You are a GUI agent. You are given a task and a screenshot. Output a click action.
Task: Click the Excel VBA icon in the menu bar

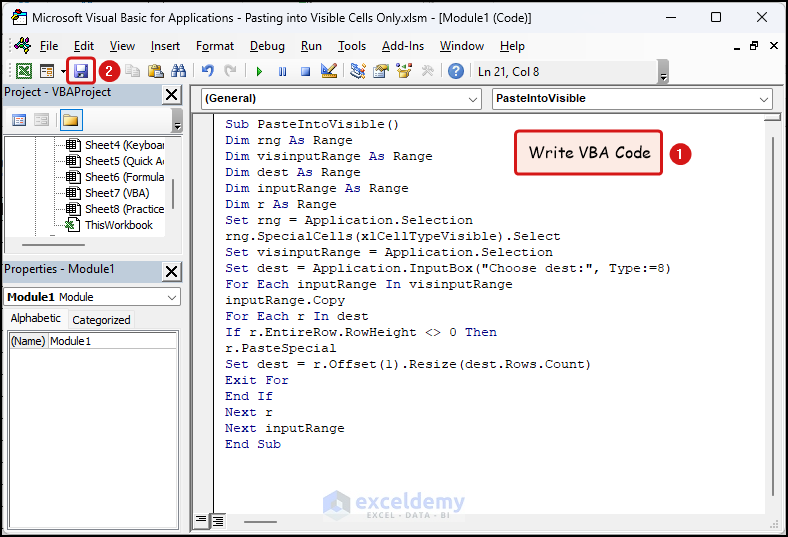pos(22,45)
